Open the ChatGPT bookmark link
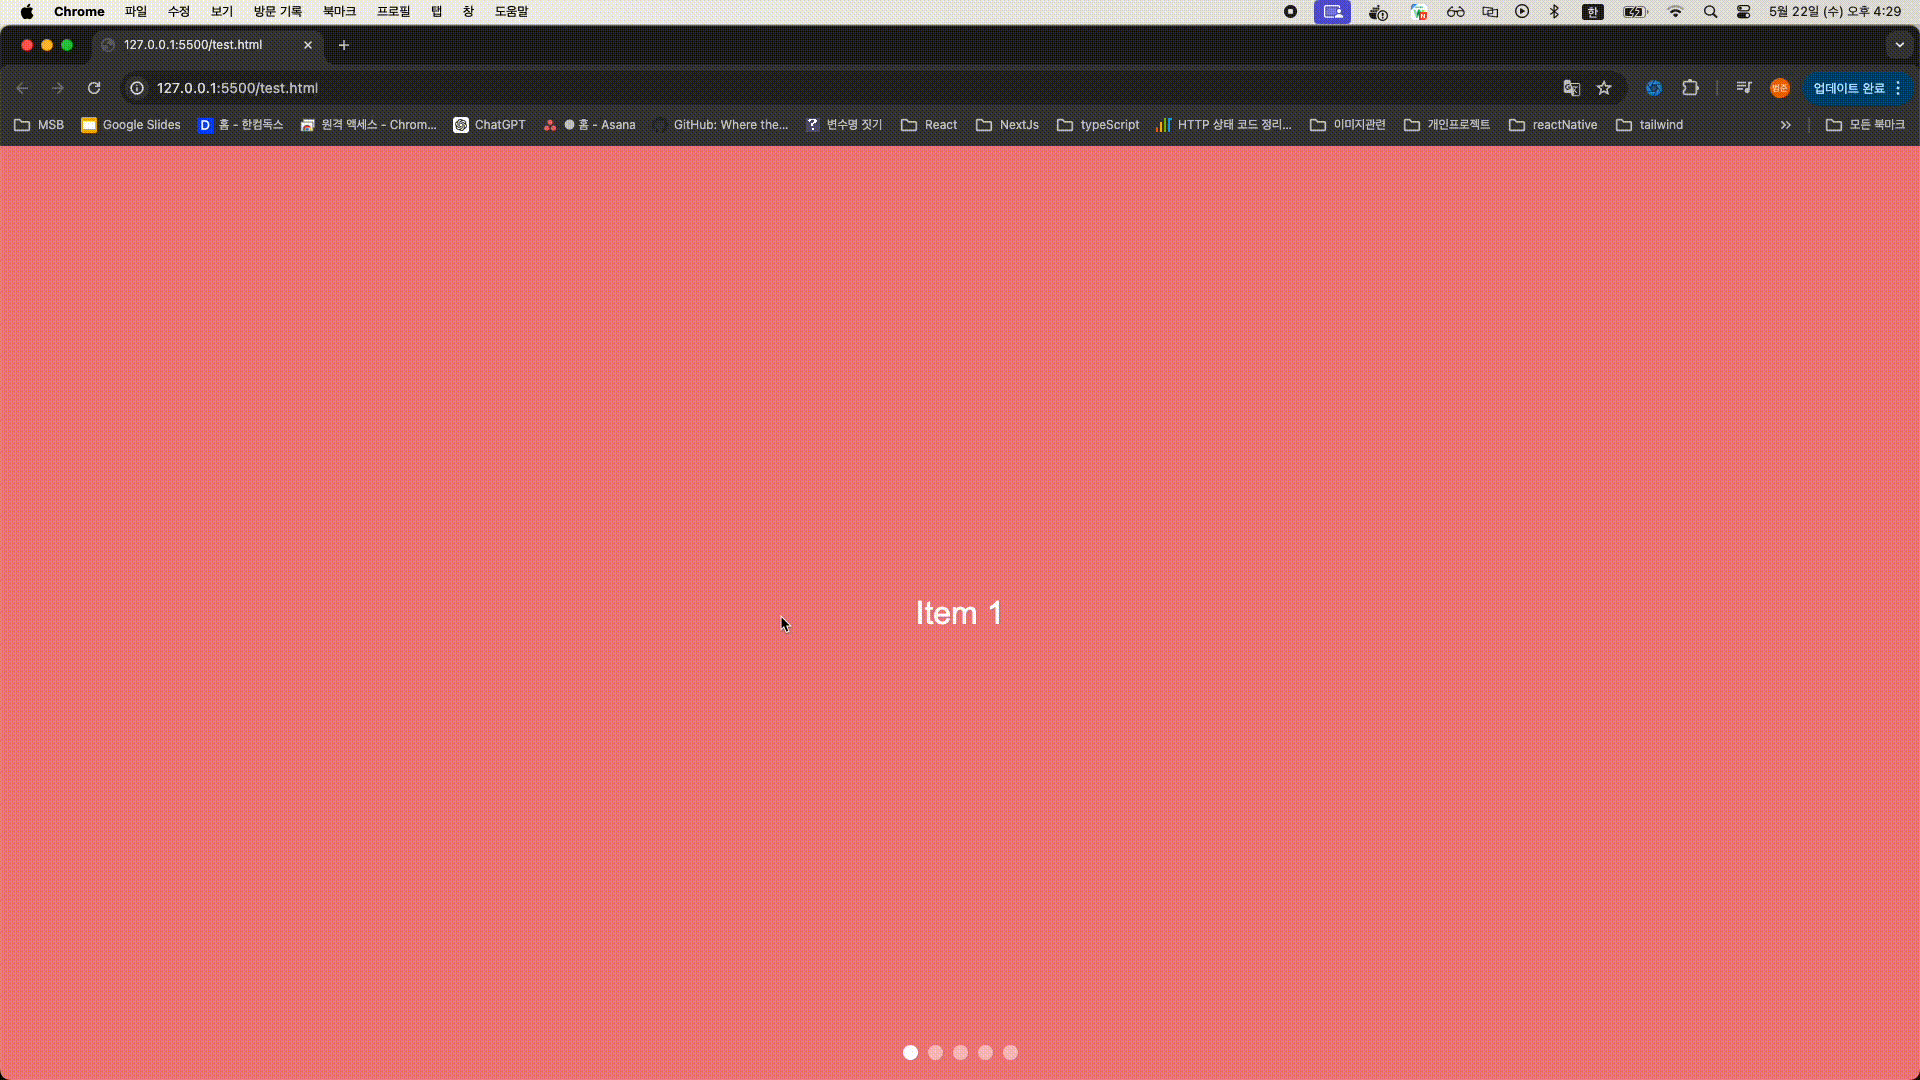This screenshot has width=1920, height=1080. pos(489,125)
